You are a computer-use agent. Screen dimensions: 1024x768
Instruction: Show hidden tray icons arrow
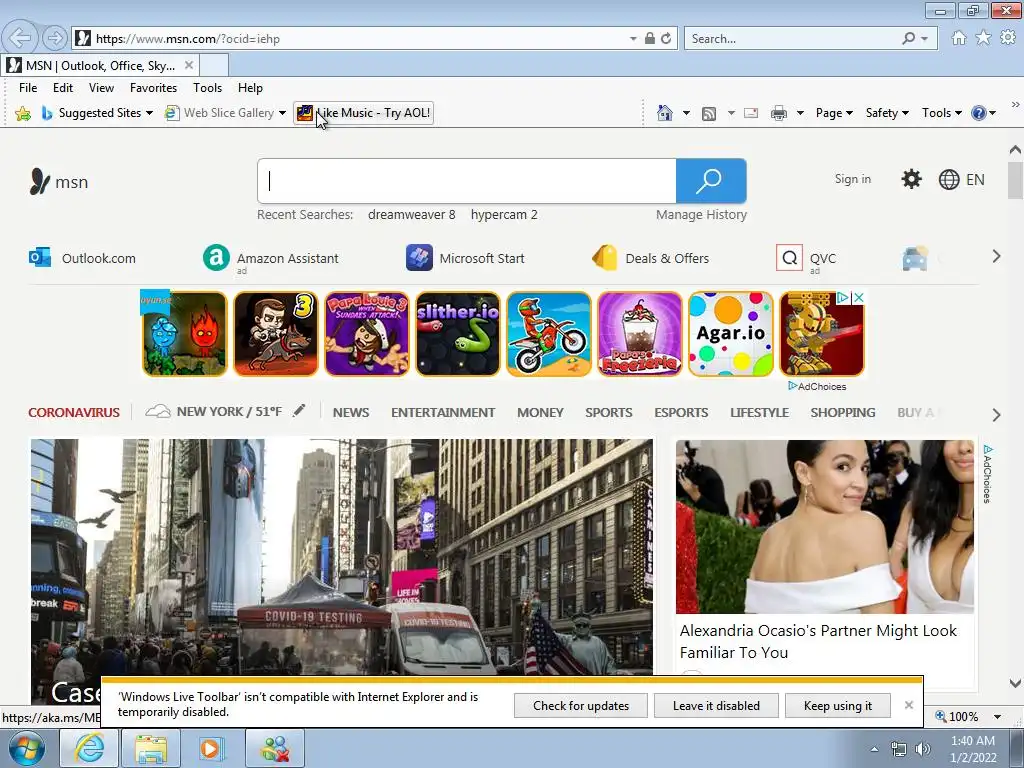point(874,749)
